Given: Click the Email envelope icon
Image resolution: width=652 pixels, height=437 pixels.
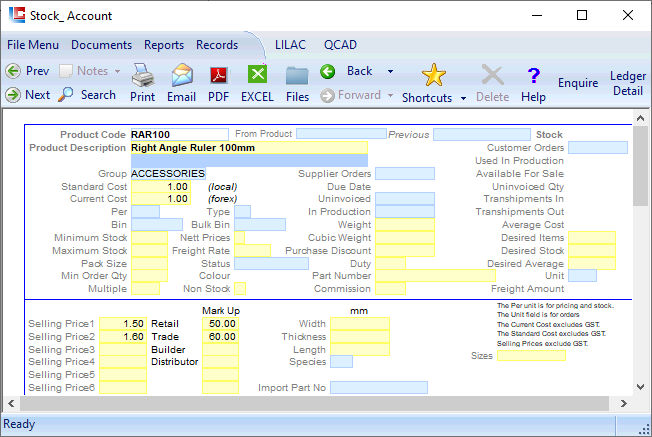Looking at the screenshot, I should 182,75.
